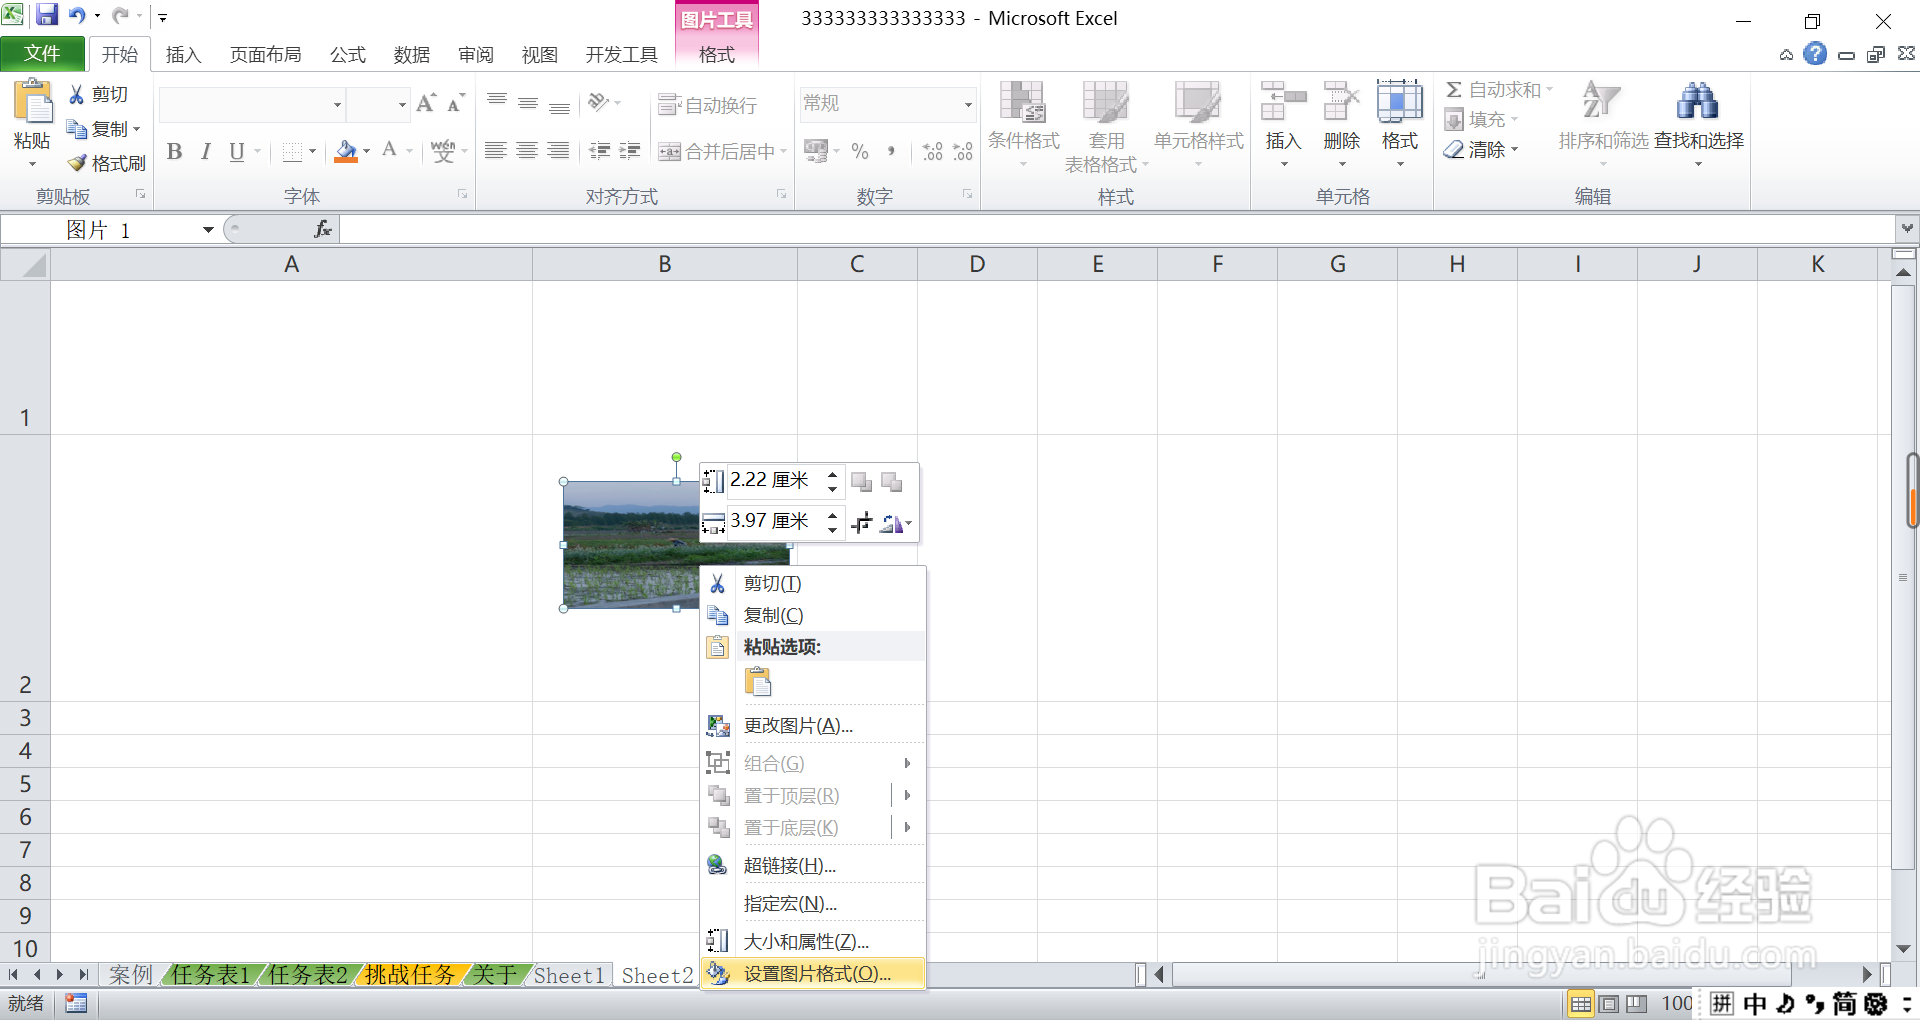1920x1020 pixels.
Task: Toggle Wrap Text (自动换行)
Action: [707, 105]
